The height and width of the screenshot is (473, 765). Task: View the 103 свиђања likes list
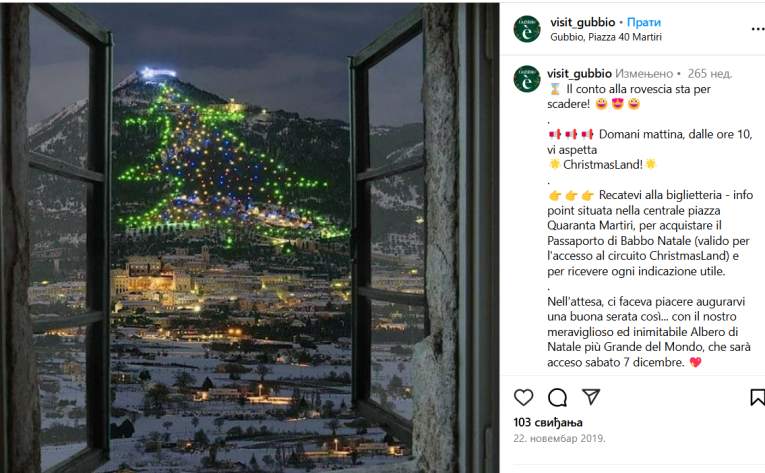tap(548, 422)
